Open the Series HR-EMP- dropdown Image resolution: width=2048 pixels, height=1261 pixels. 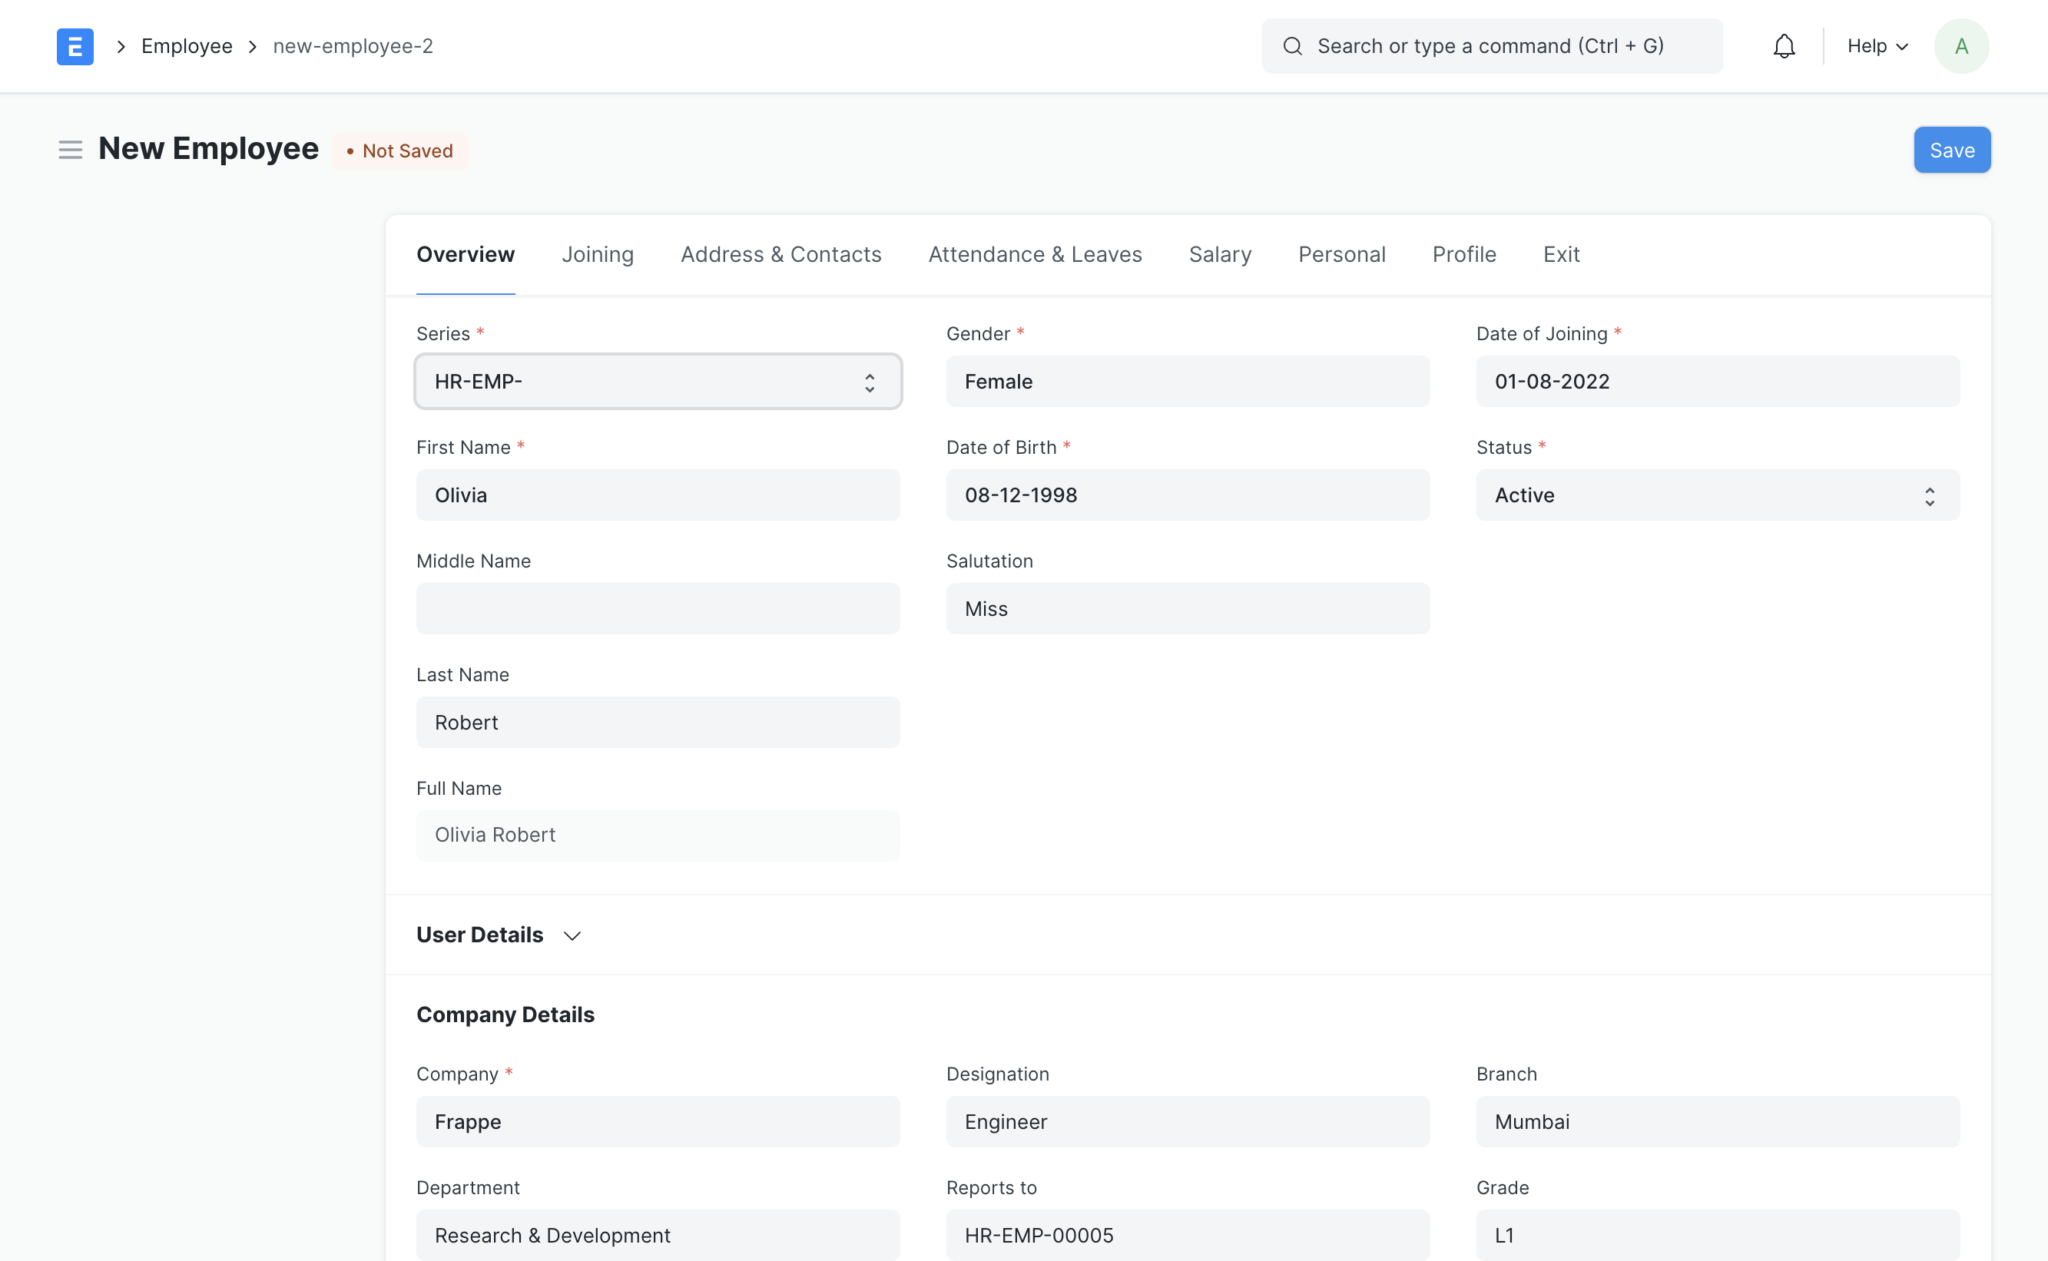point(658,381)
